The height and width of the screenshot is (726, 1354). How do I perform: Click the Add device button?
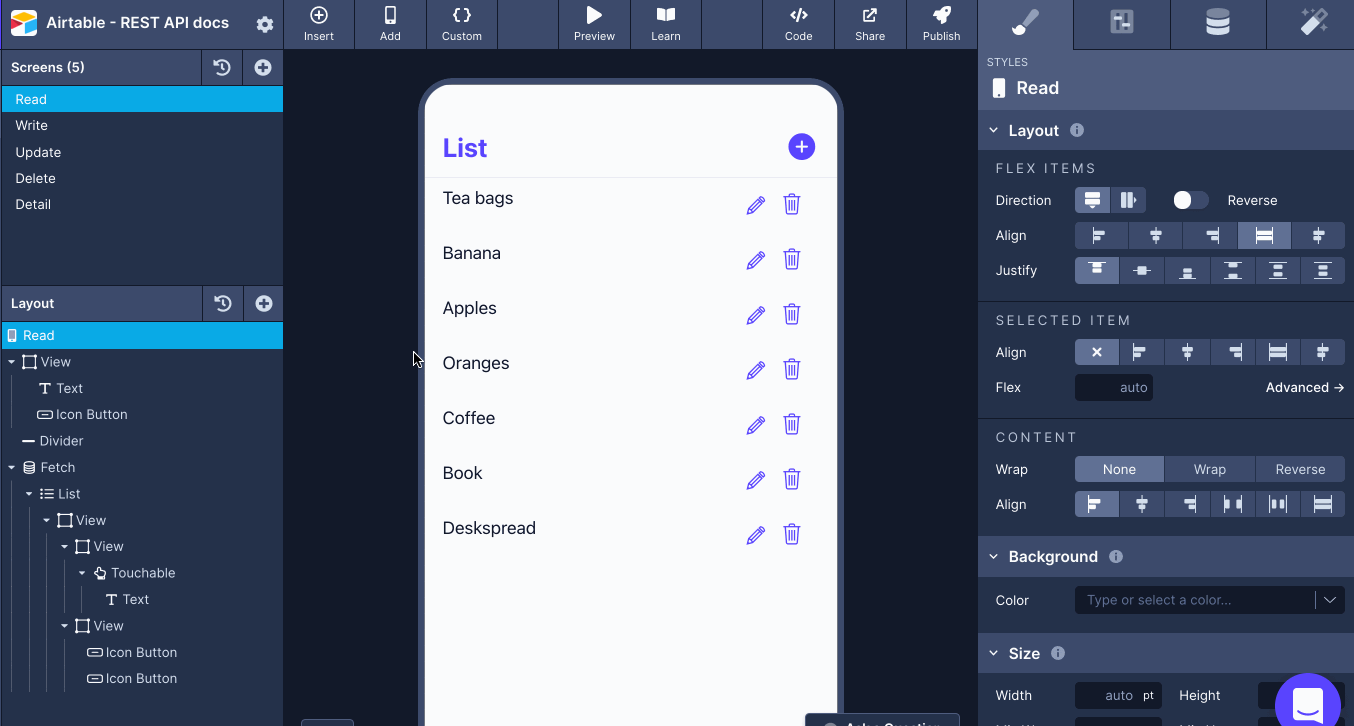point(390,25)
